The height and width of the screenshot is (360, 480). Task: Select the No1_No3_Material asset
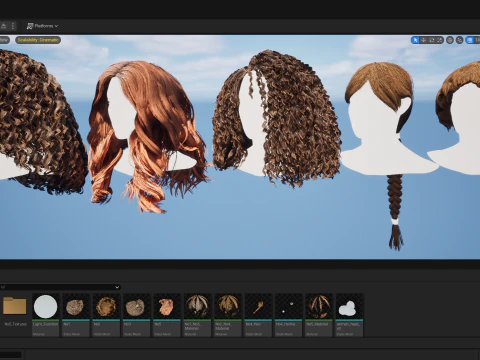click(197, 315)
